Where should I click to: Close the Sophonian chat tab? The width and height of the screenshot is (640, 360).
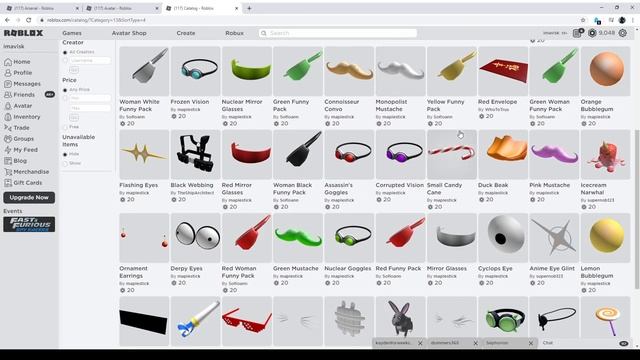531,343
